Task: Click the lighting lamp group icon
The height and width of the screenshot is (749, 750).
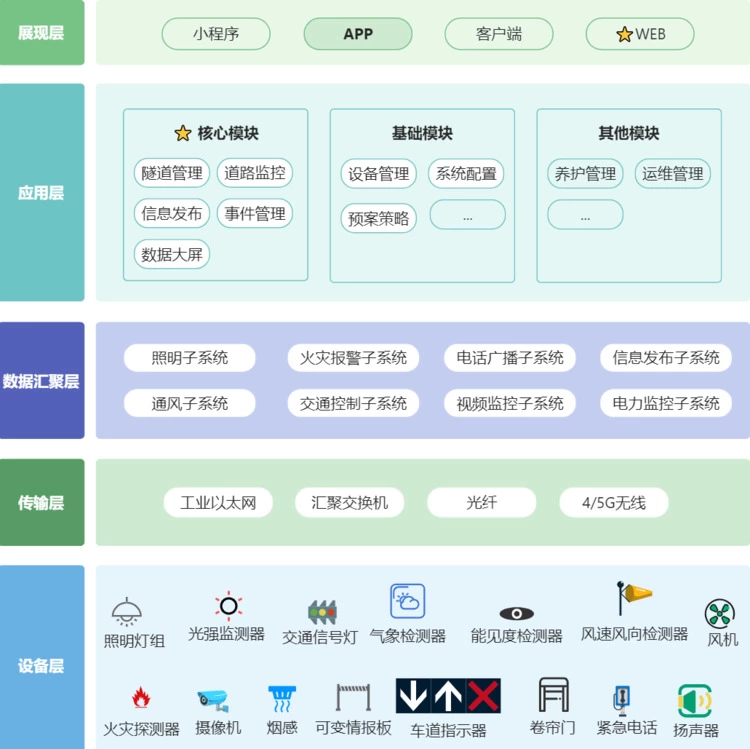Action: (x=127, y=611)
